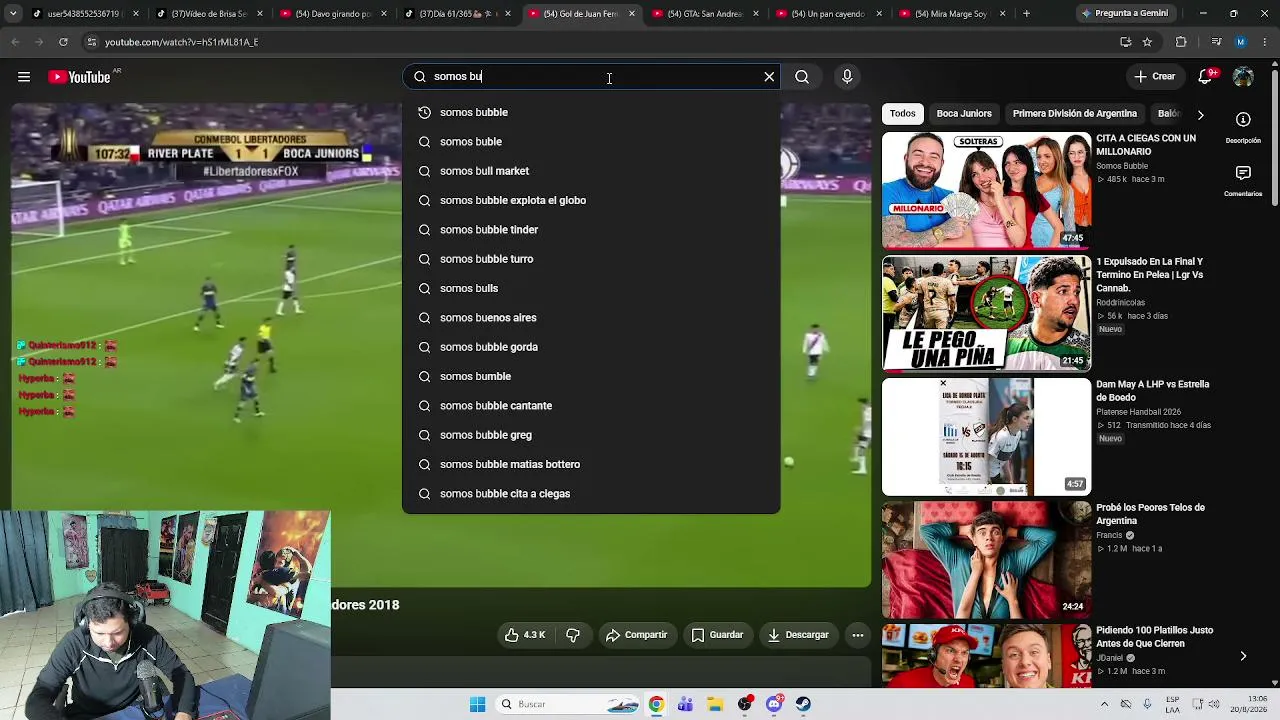Open Steam from the taskbar
Viewport: 1280px width, 720px height.
coord(803,704)
